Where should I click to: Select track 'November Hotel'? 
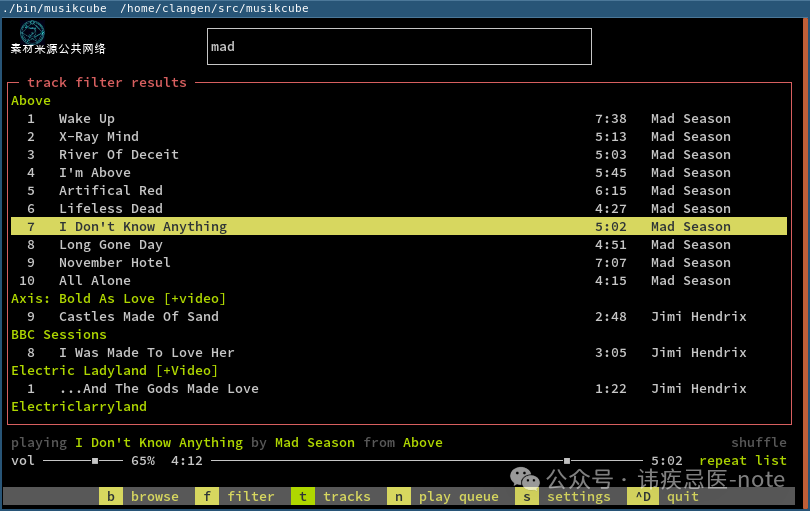(x=399, y=262)
